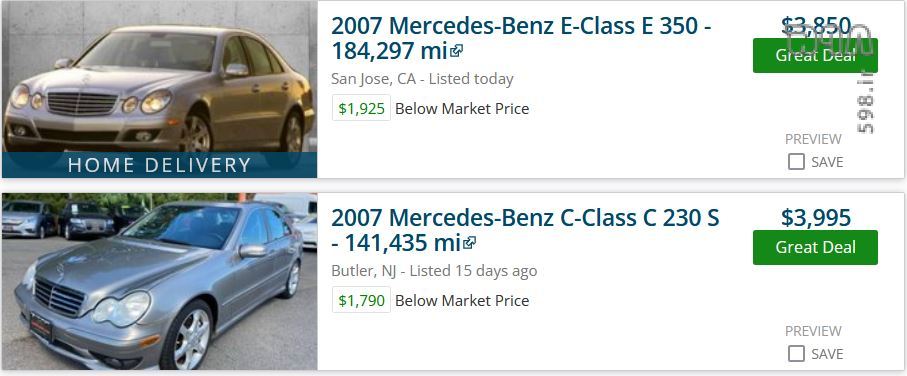
Task: Open the 2007 Mercedes-Benz E-Class E 350 listing
Action: 521,38
